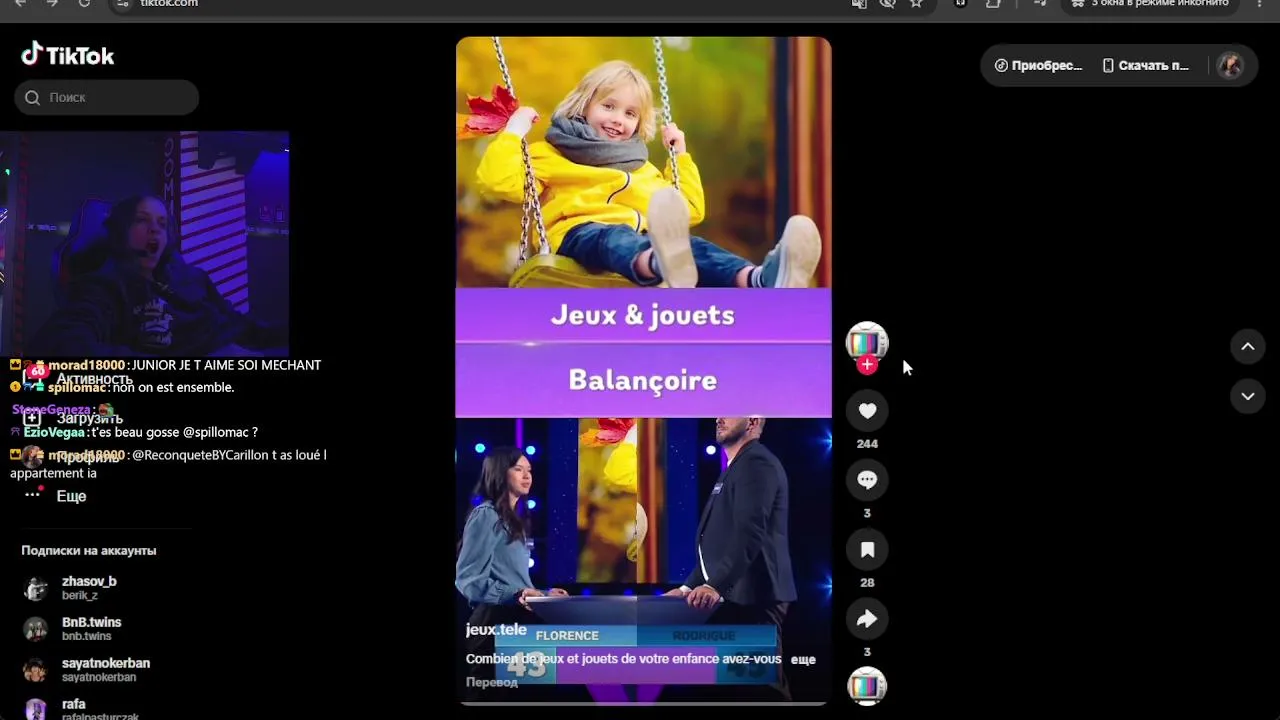
Task: Open the BnB.twins followed account
Action: [91, 629]
